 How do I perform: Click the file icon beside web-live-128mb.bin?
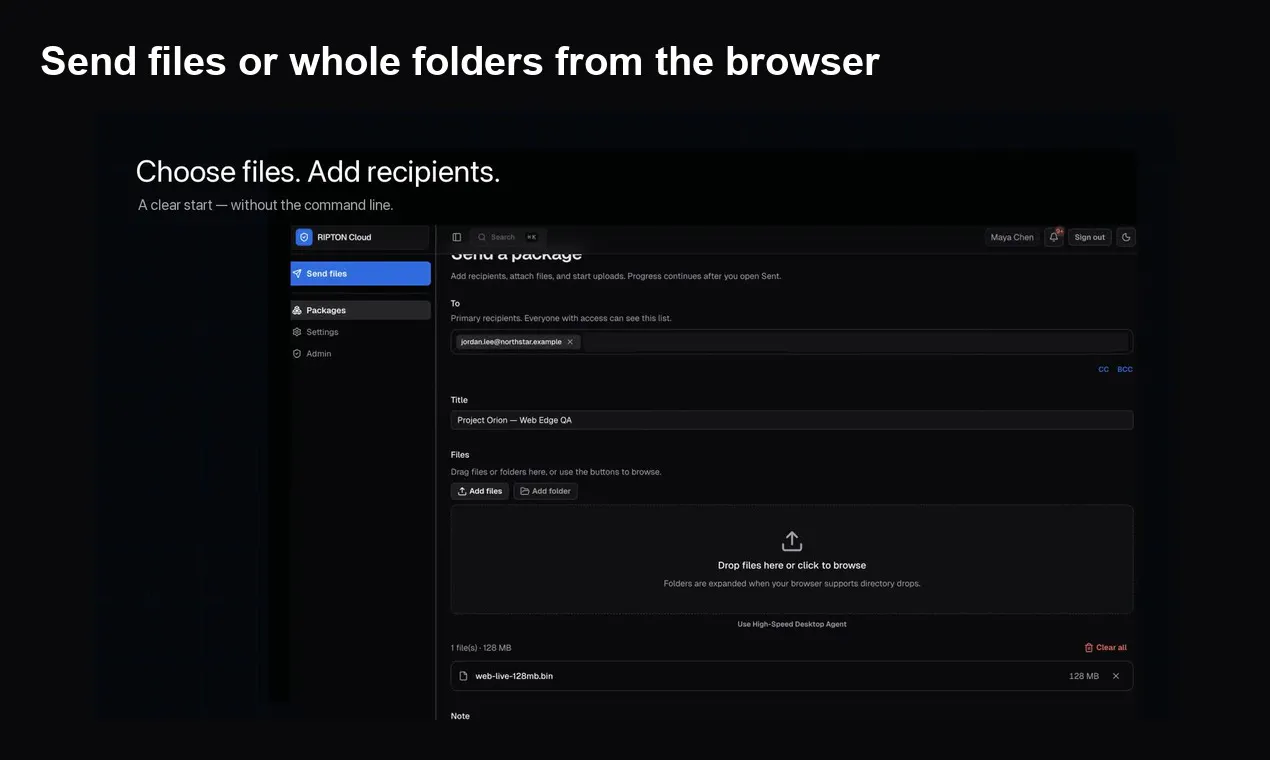click(463, 676)
